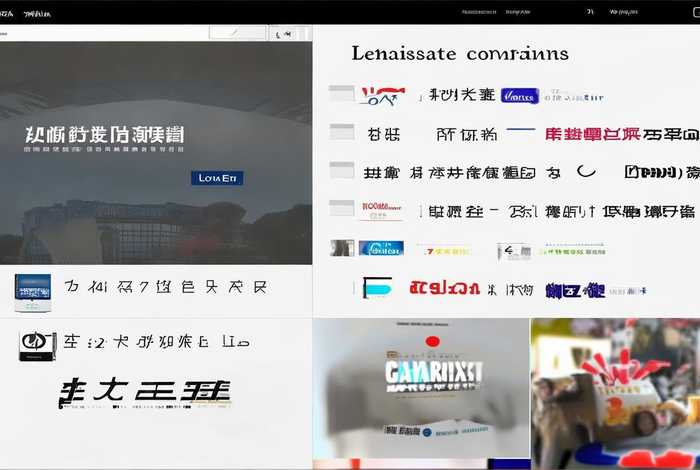Open the dark building hero banner image
Image resolution: width=700 pixels, height=470 pixels.
156,153
